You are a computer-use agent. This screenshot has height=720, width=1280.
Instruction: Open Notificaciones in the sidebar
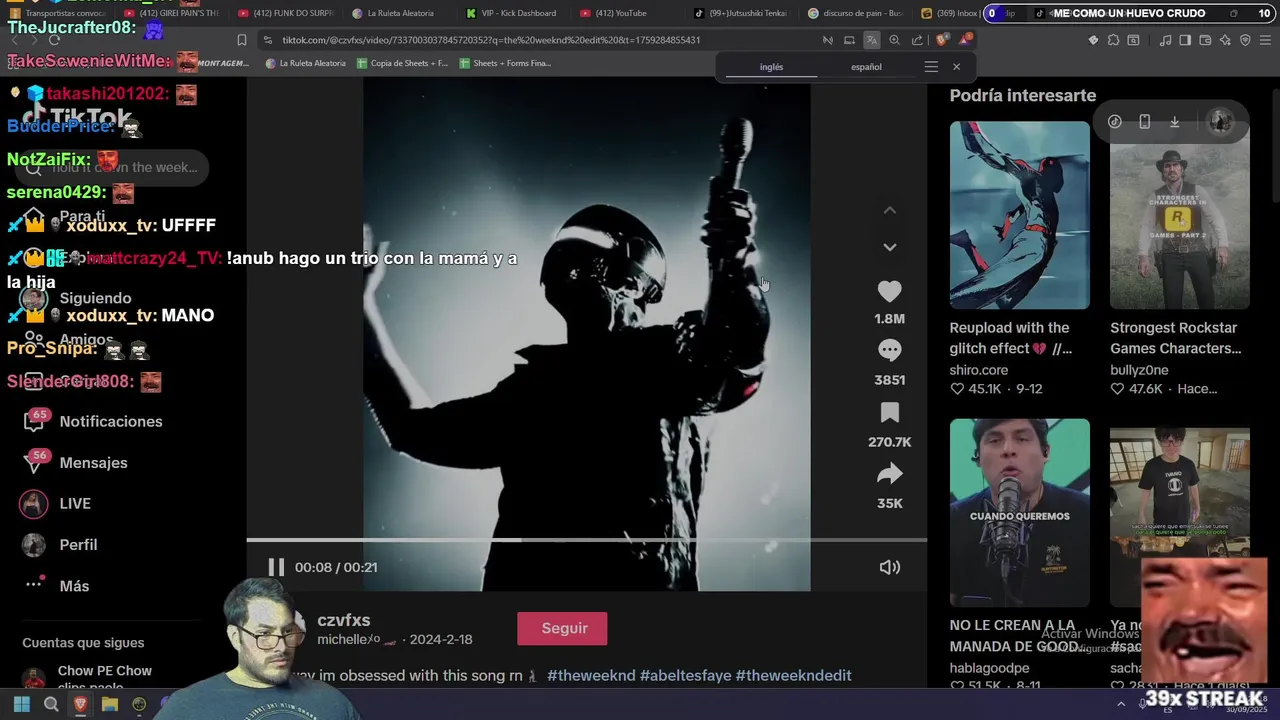[92, 421]
